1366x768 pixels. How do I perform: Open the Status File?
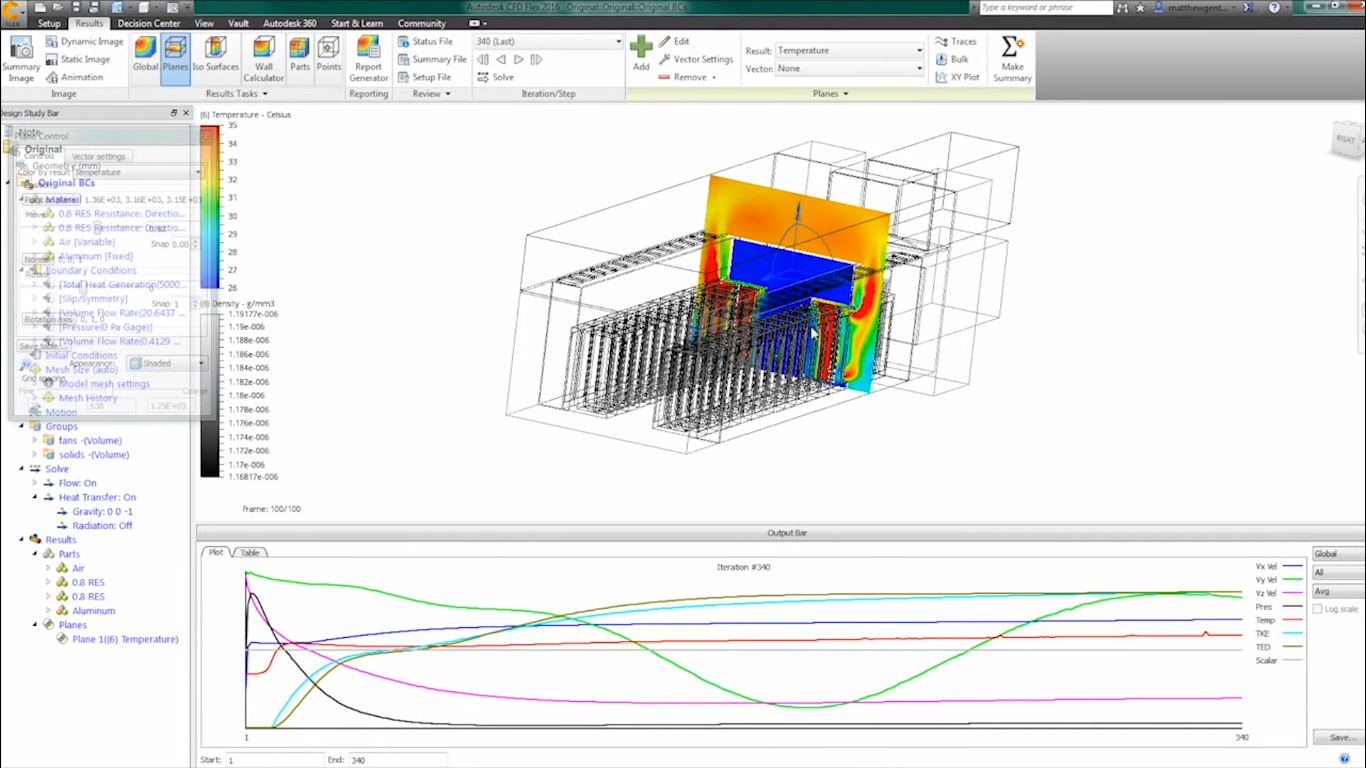425,42
